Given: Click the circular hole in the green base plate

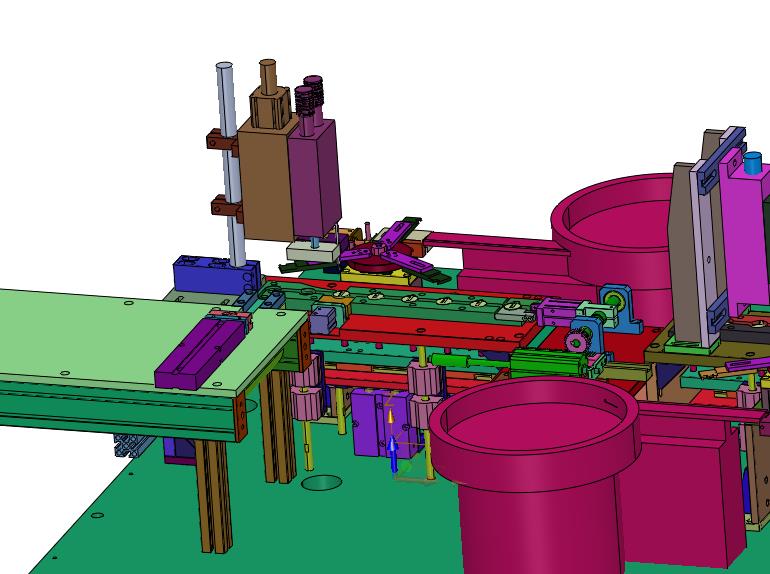Looking at the screenshot, I should [322, 483].
